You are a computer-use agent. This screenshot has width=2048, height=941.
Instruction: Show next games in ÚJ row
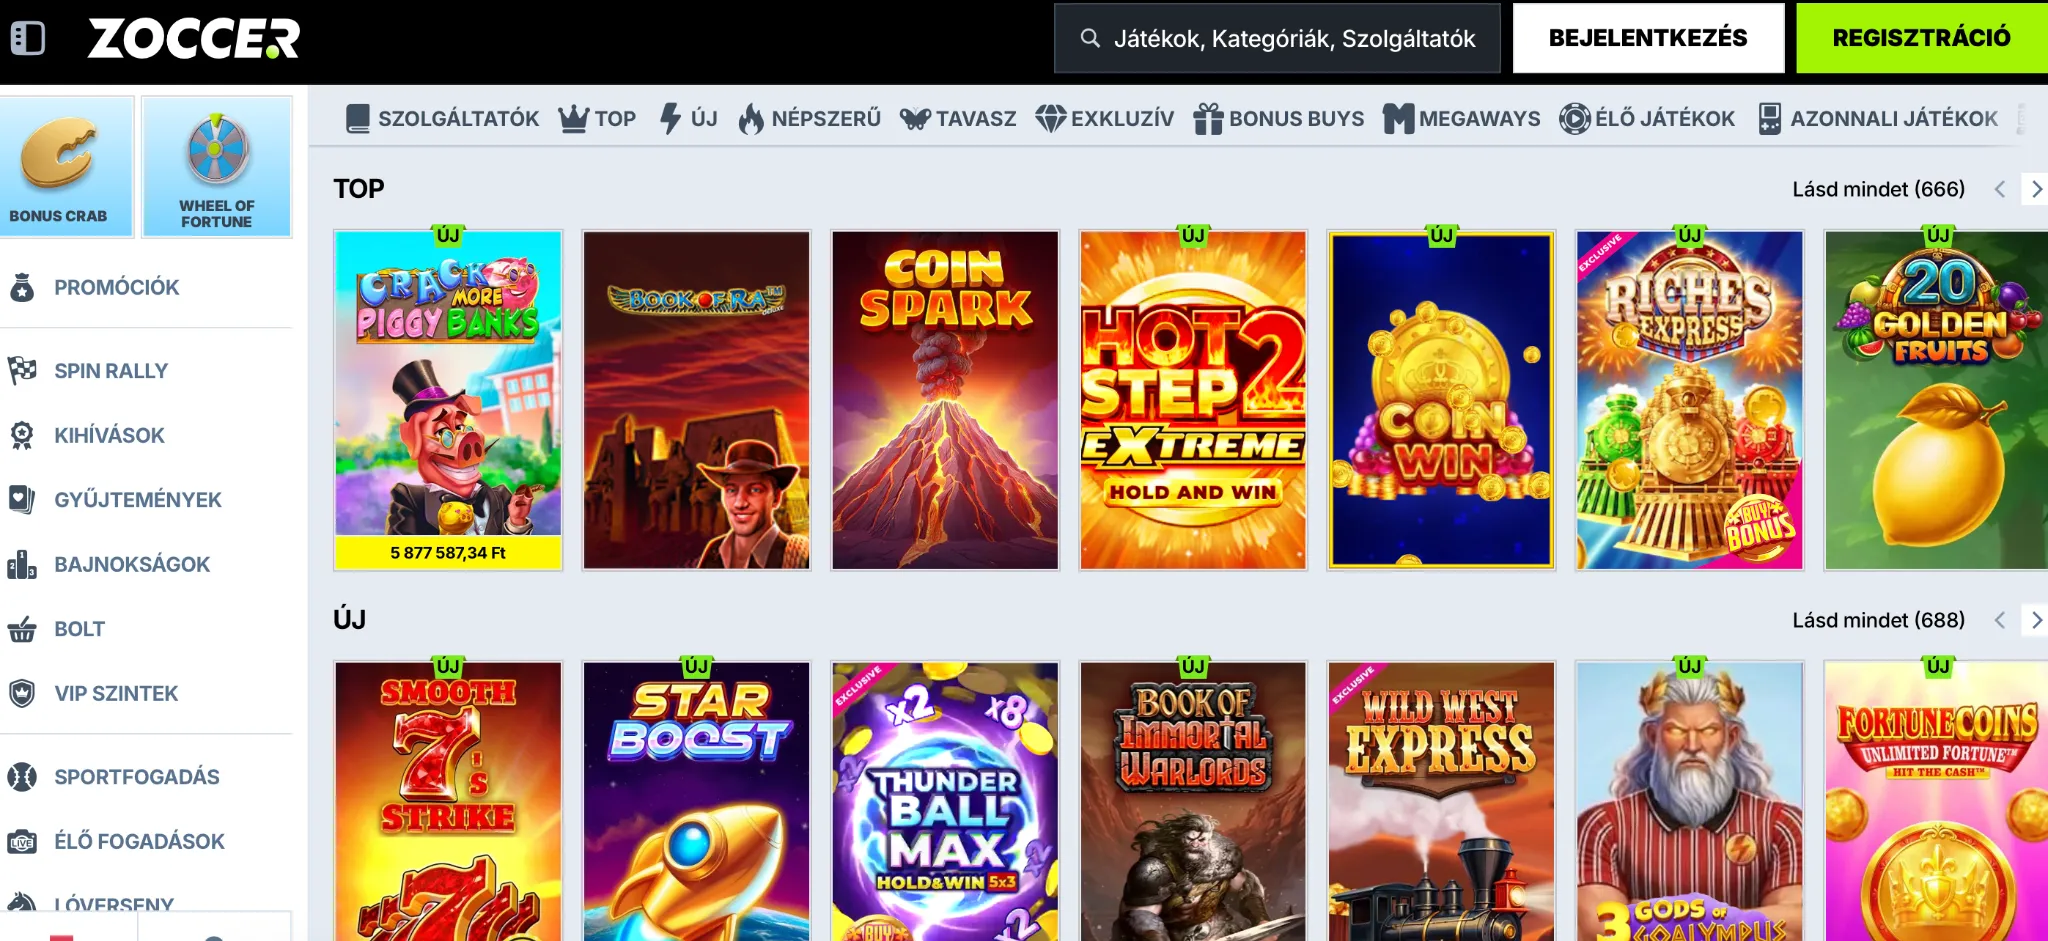coord(2036,620)
